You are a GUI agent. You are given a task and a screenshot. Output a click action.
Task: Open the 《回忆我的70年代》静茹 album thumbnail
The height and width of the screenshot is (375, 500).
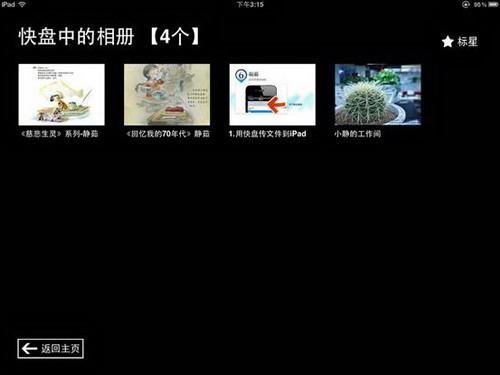(x=167, y=95)
